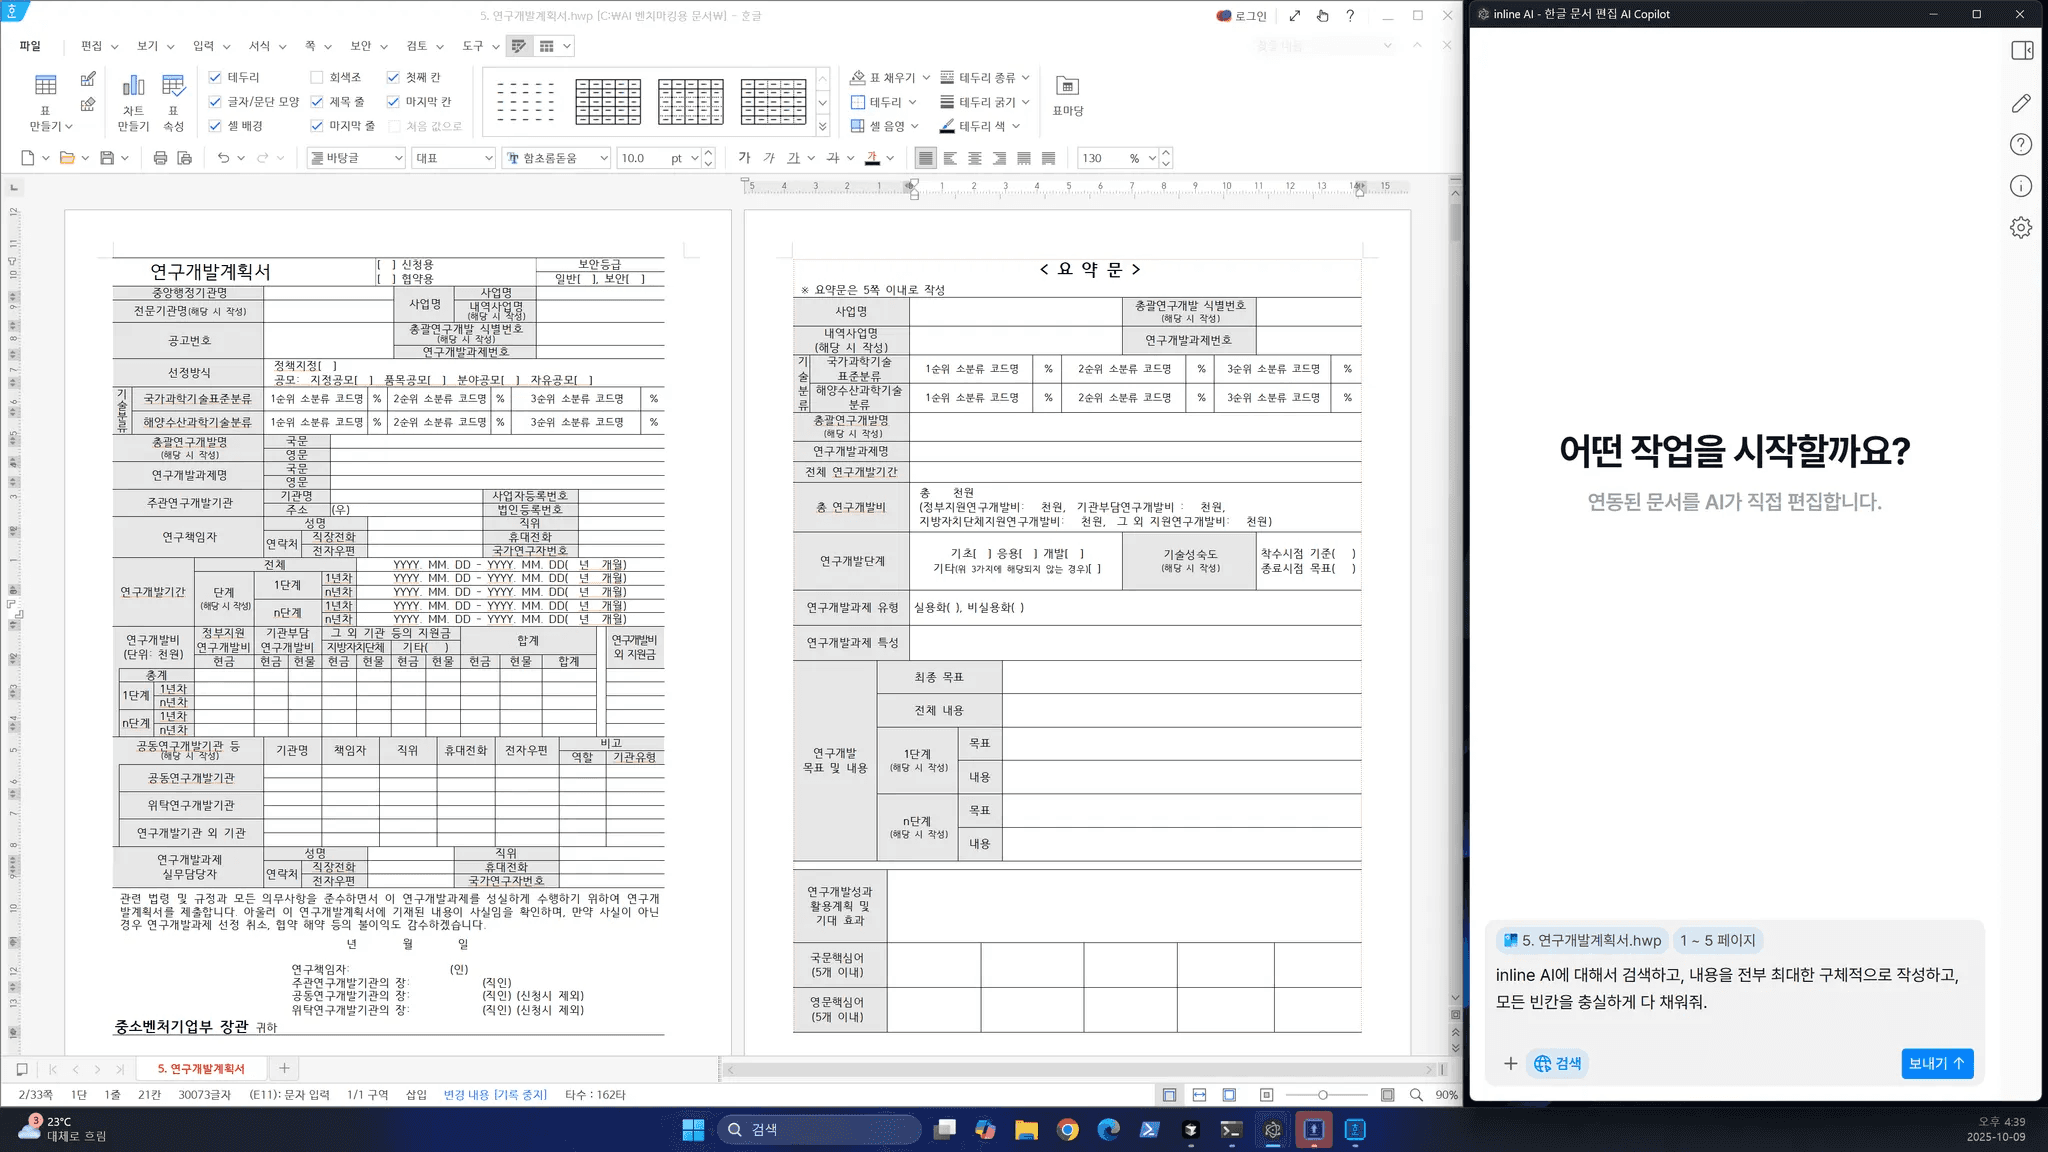The height and width of the screenshot is (1152, 2048).
Task: Apply underline with the underlined 가 icon
Action: click(793, 158)
